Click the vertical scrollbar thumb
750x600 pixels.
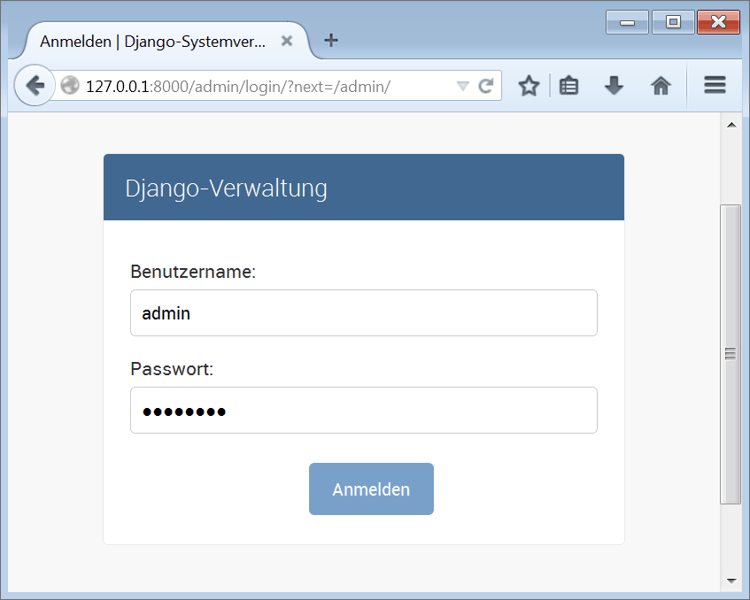point(730,353)
